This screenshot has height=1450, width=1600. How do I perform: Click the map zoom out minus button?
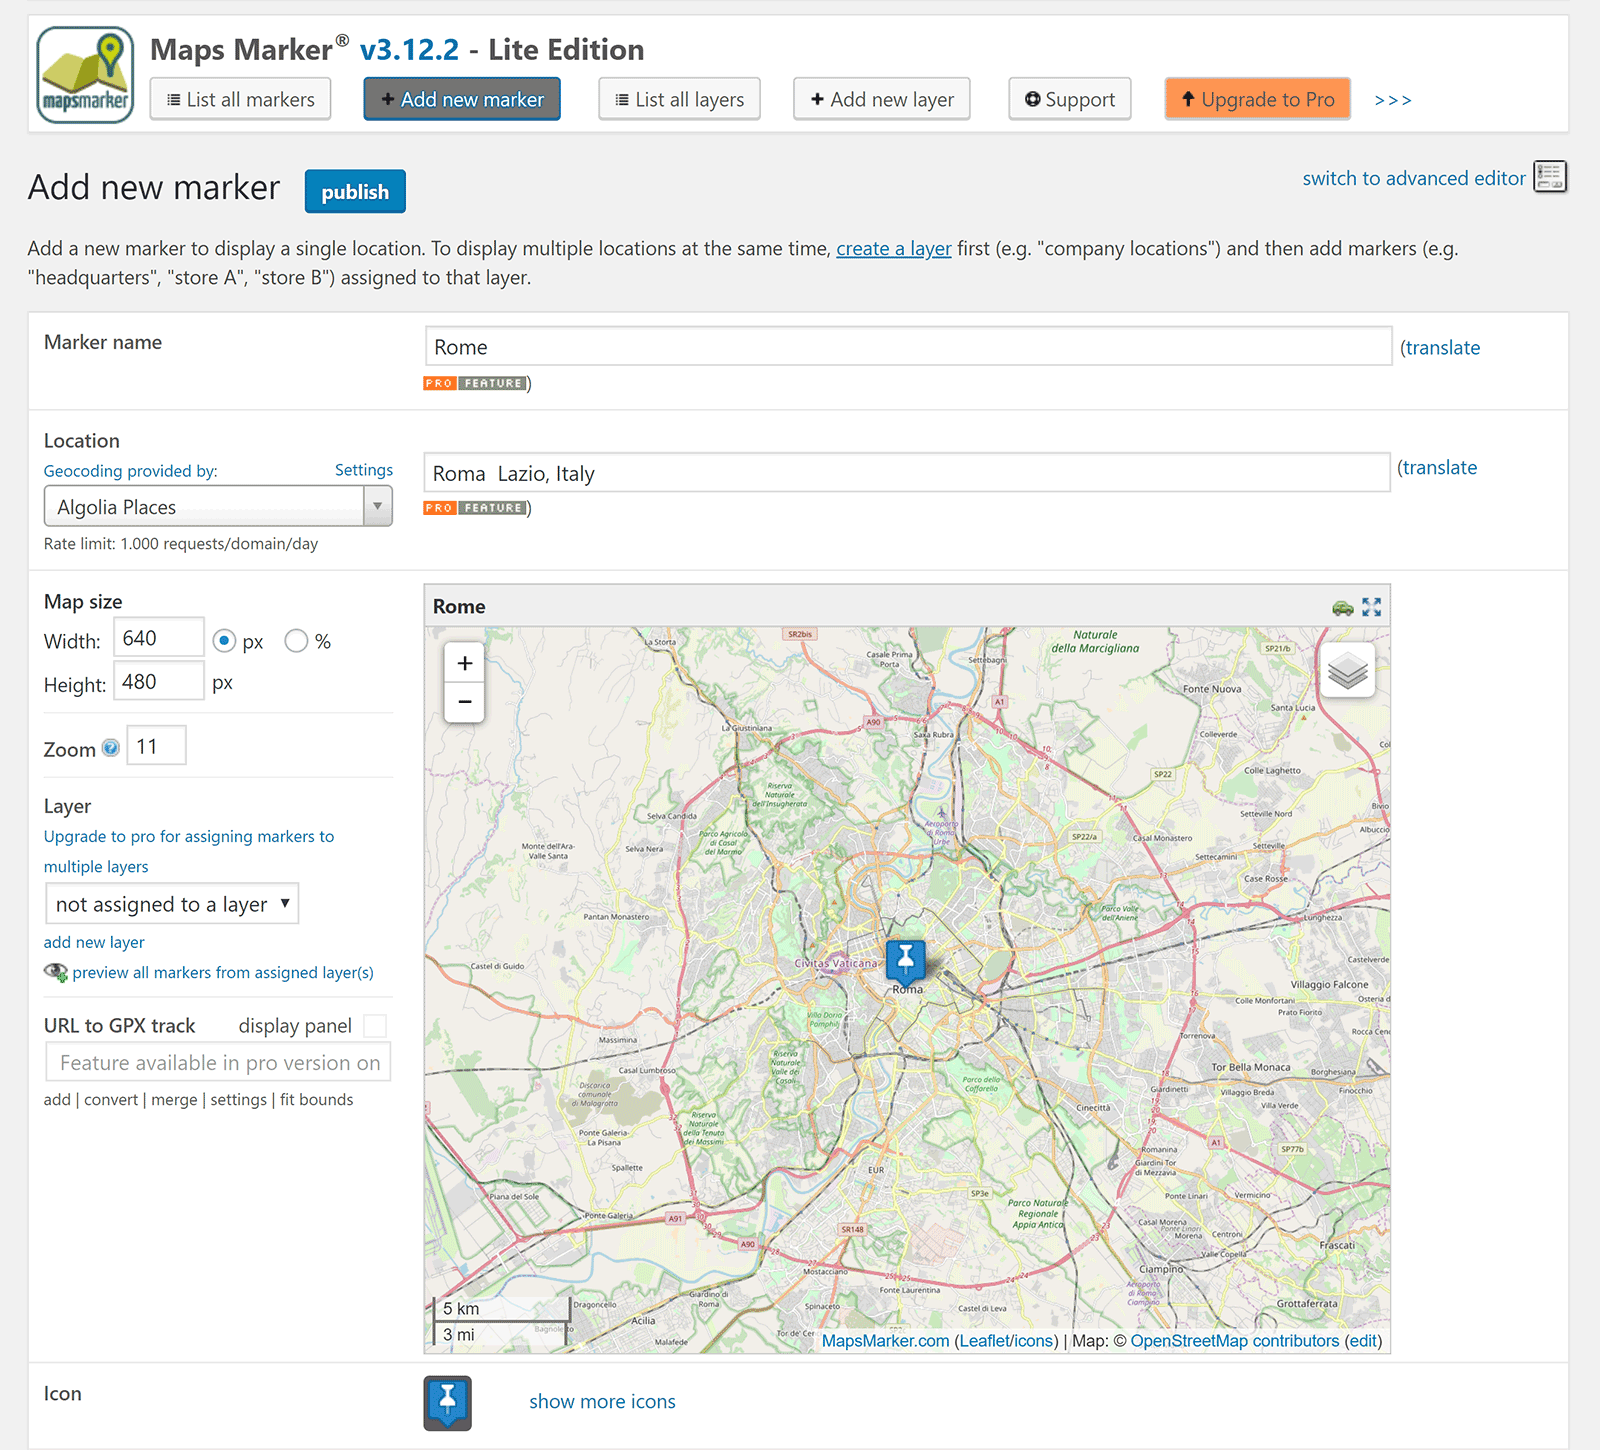pos(464,702)
